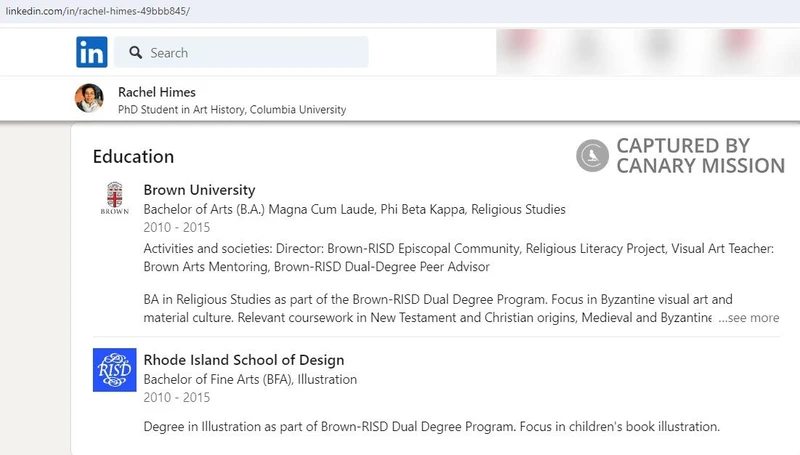Screen dimensions: 800x455
Task: Click the Search input field
Action: tap(241, 52)
